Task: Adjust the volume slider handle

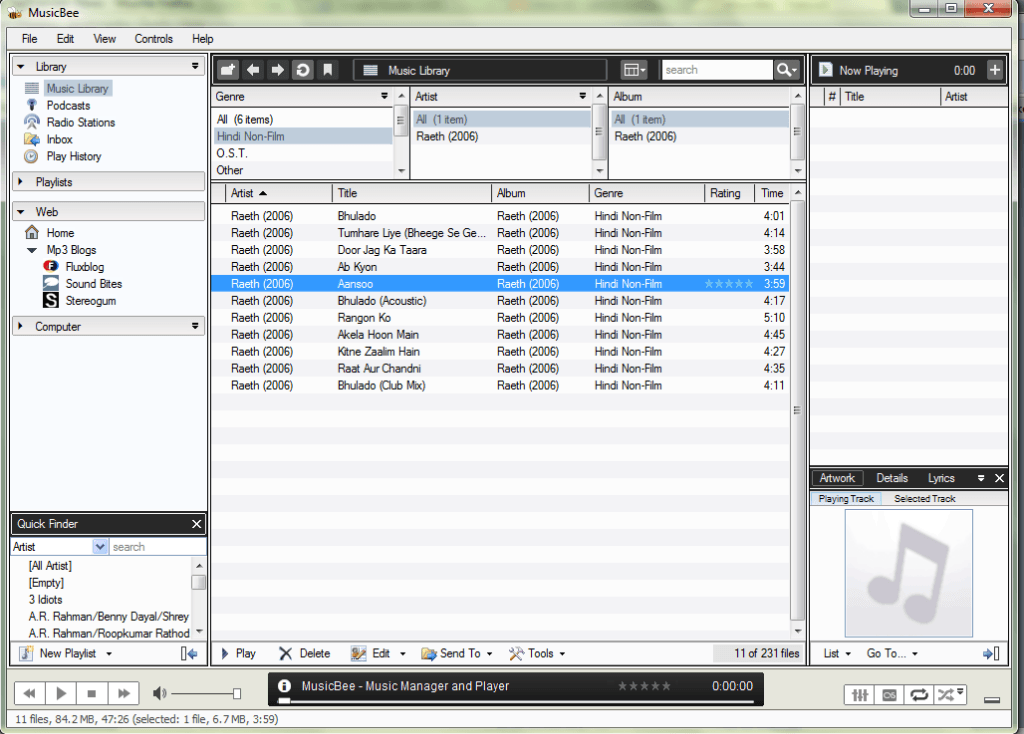Action: (x=236, y=693)
